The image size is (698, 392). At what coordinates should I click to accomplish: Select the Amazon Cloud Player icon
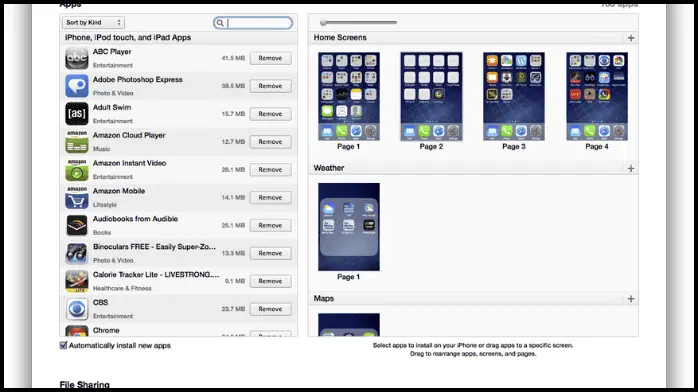point(77,141)
